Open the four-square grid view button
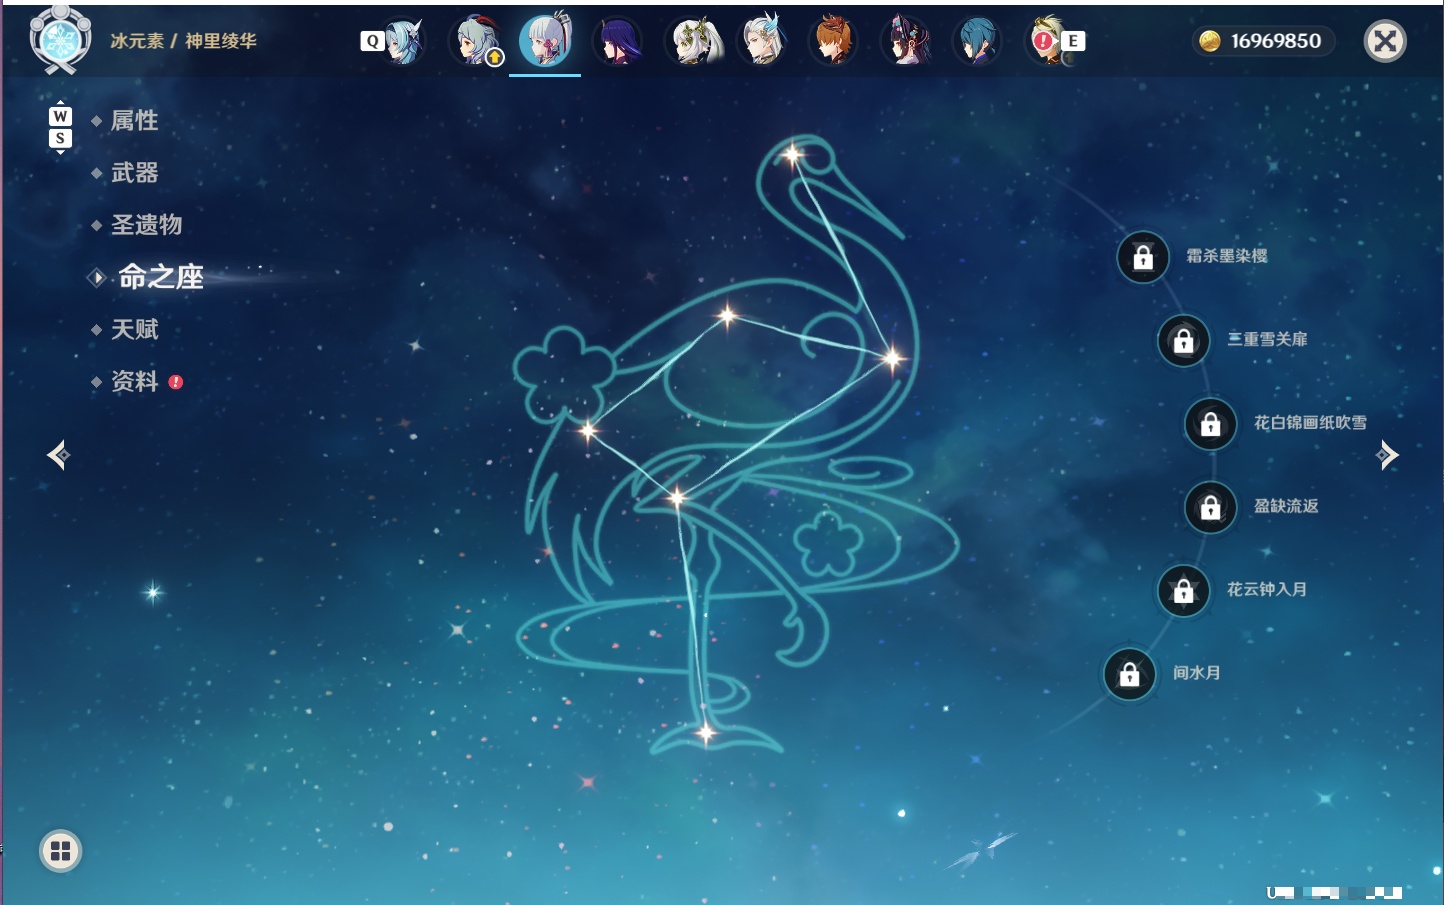 pyautogui.click(x=60, y=851)
